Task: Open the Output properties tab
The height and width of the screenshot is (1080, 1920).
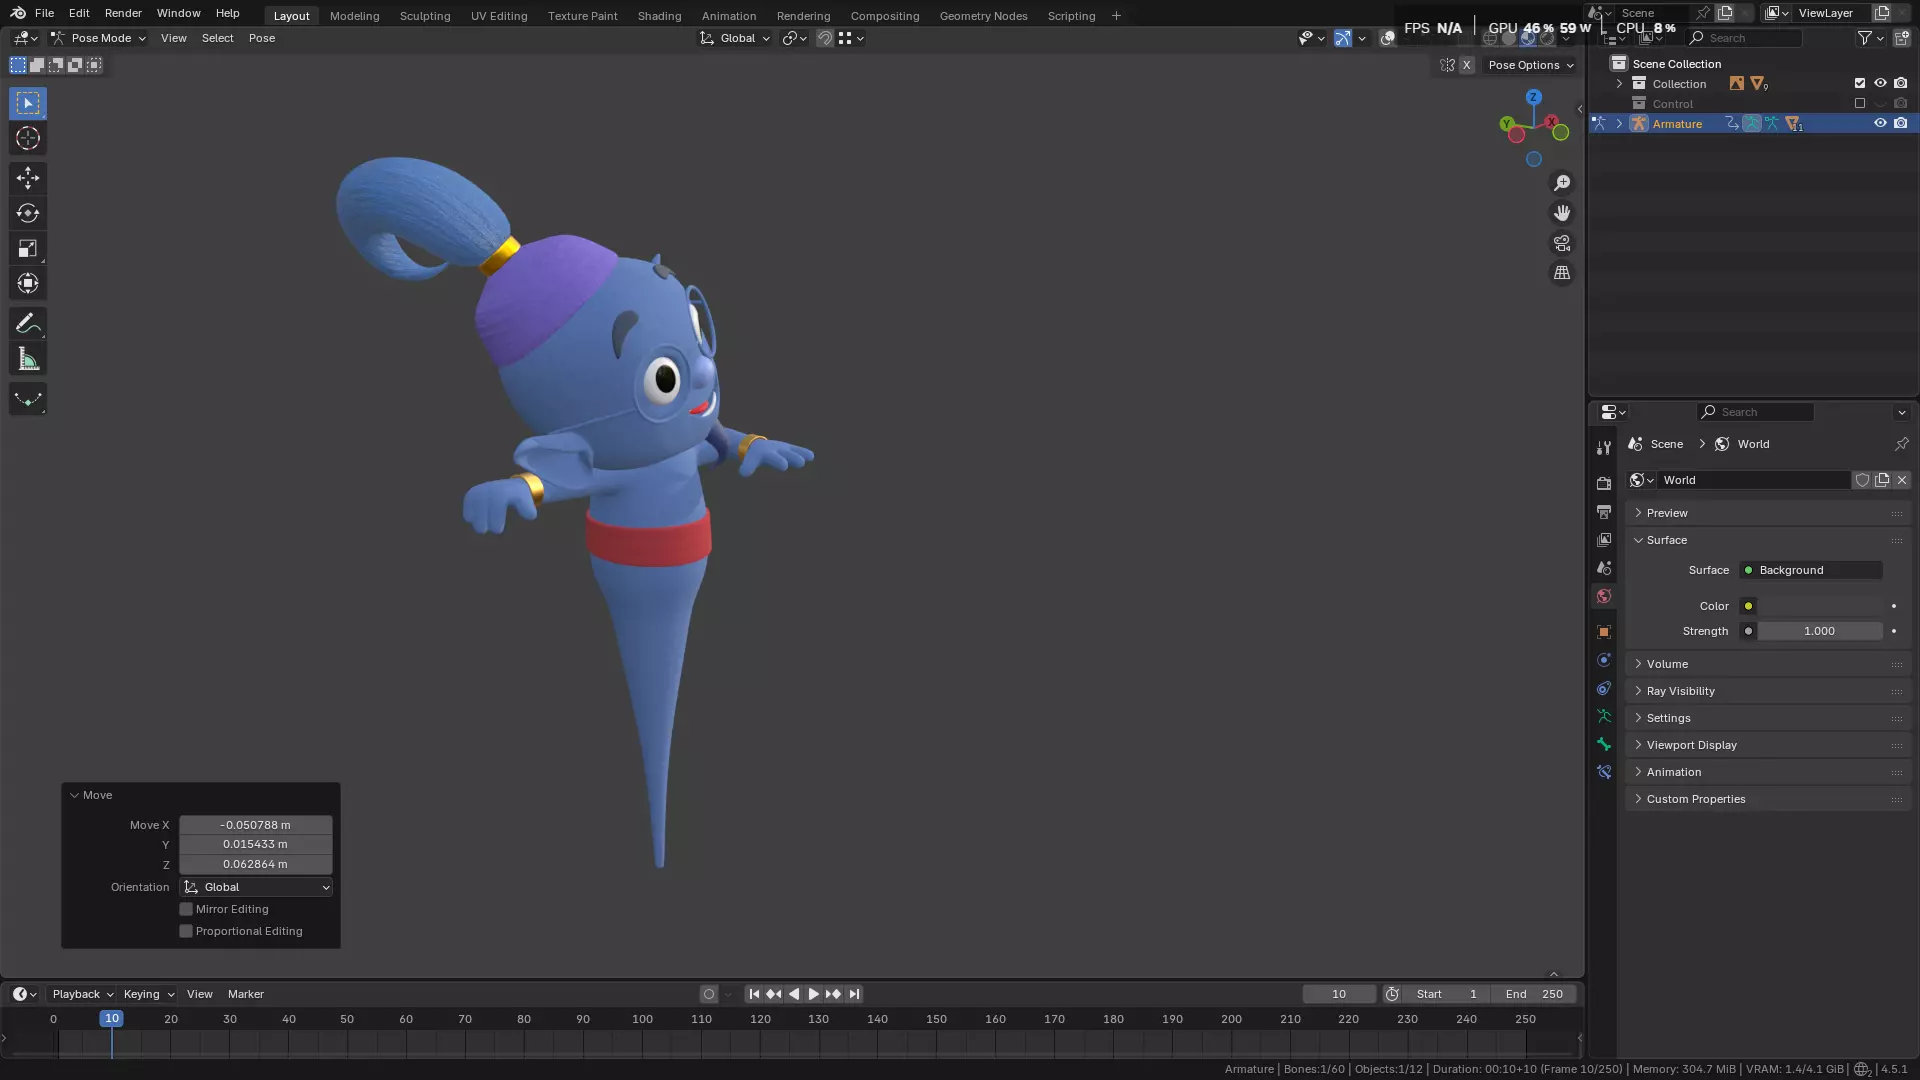Action: [x=1604, y=511]
